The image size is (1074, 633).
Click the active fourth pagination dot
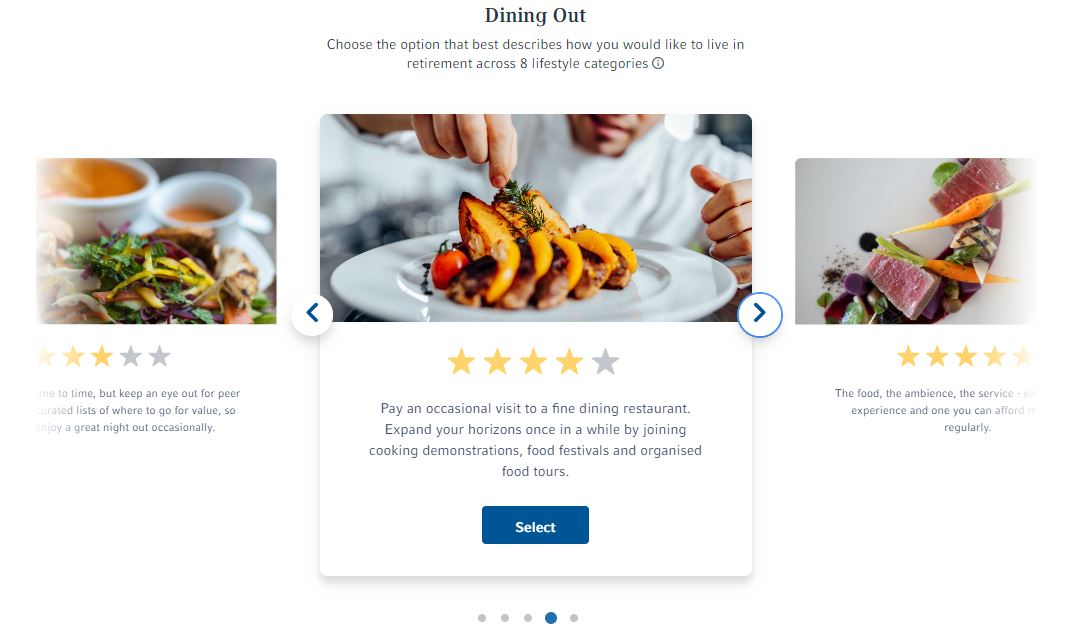coord(551,618)
